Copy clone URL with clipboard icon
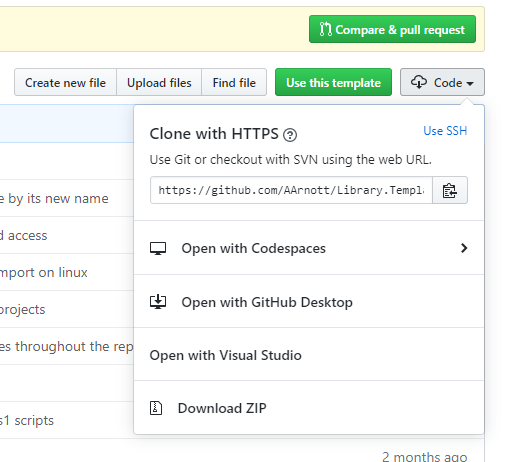526x462 pixels. coord(450,190)
